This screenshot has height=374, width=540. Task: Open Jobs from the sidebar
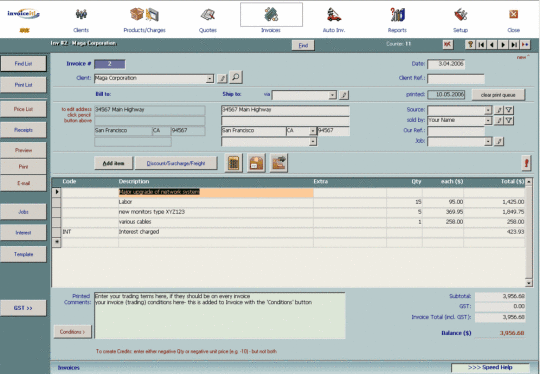click(x=23, y=212)
